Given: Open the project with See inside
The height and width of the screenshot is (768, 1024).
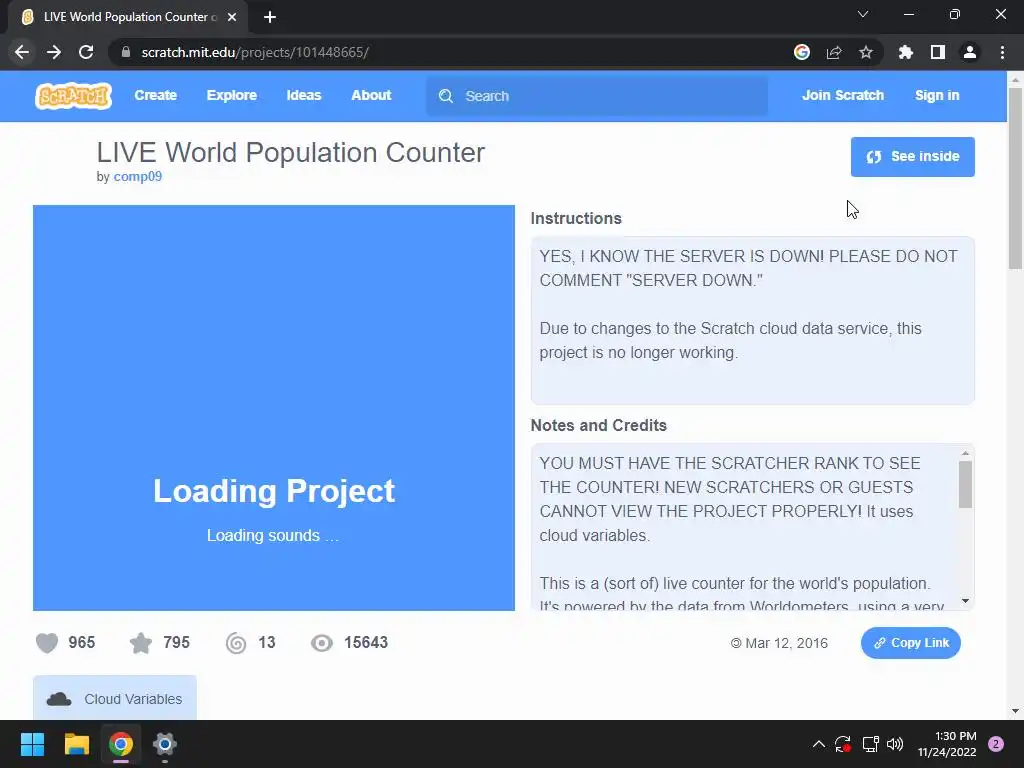Looking at the screenshot, I should pyautogui.click(x=912, y=157).
